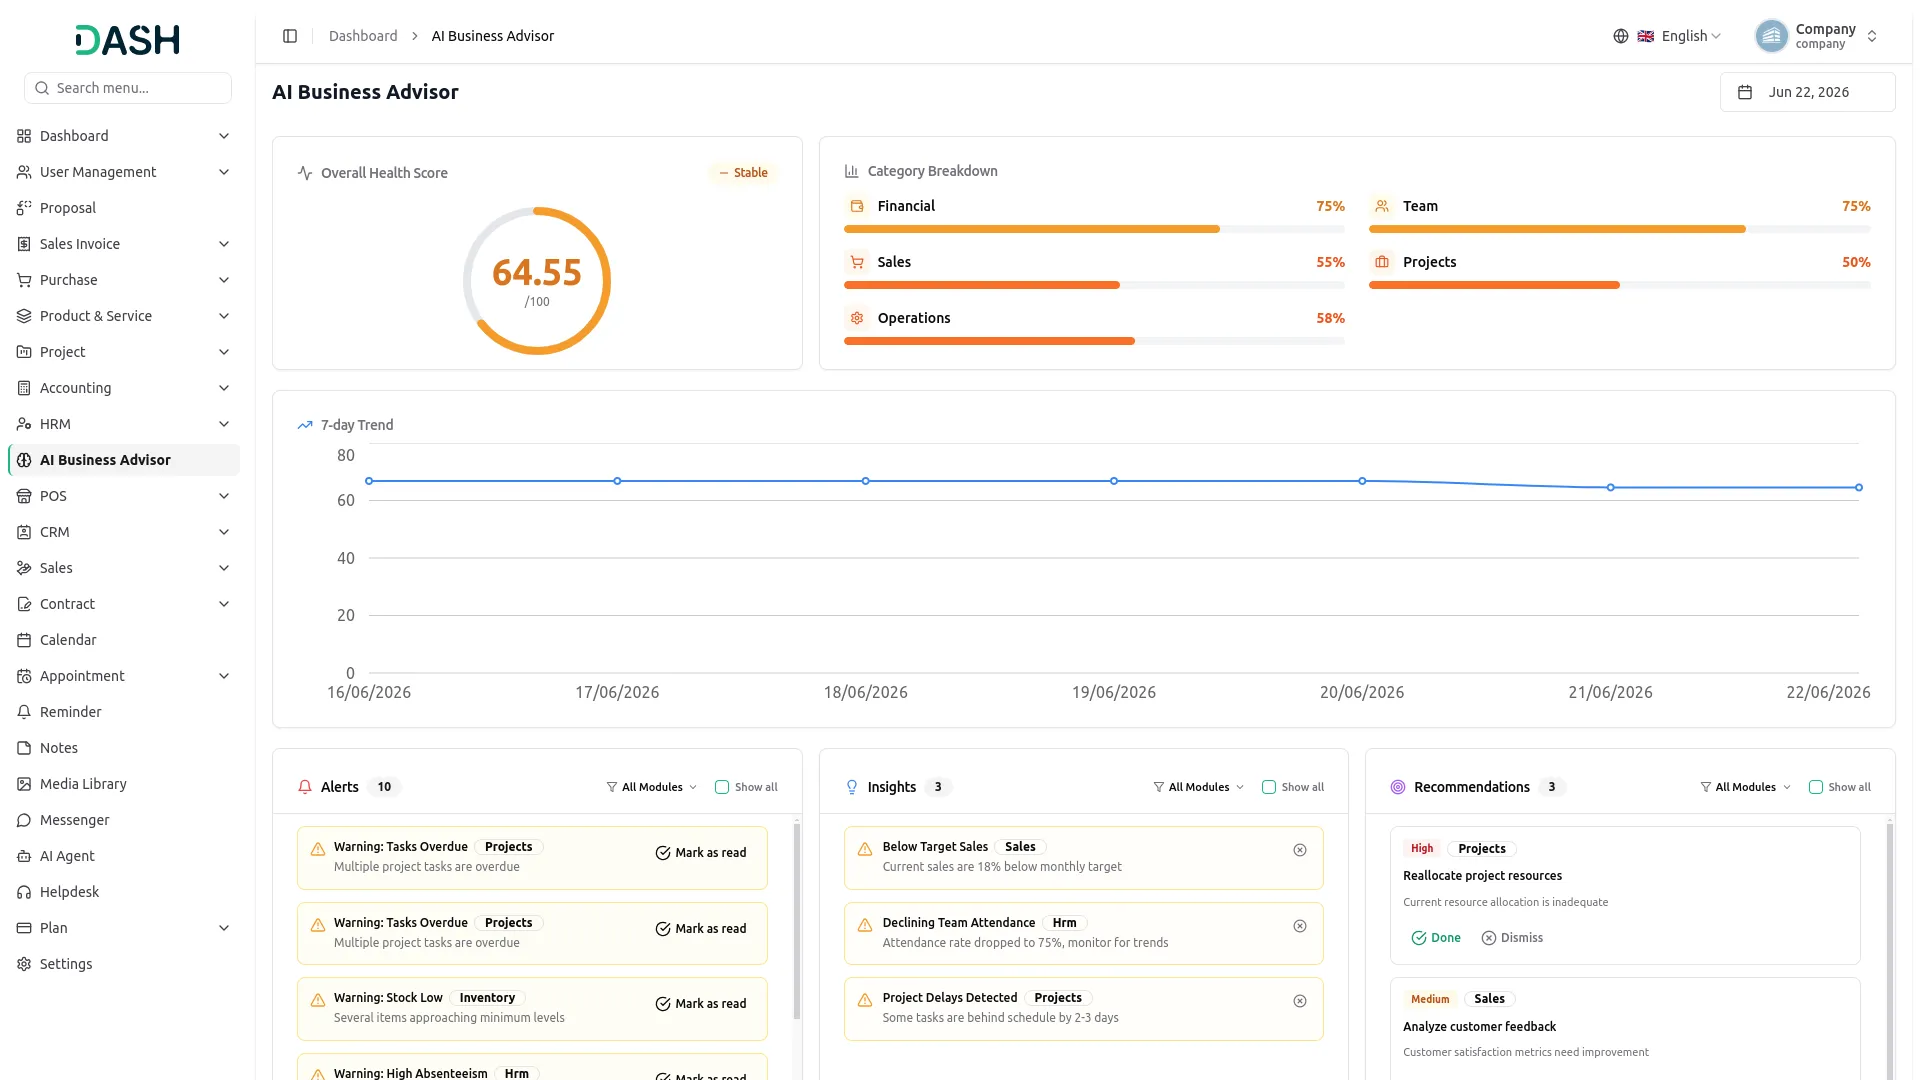Click the Projects 50% progress bar
The height and width of the screenshot is (1080, 1920).
[x=1619, y=285]
